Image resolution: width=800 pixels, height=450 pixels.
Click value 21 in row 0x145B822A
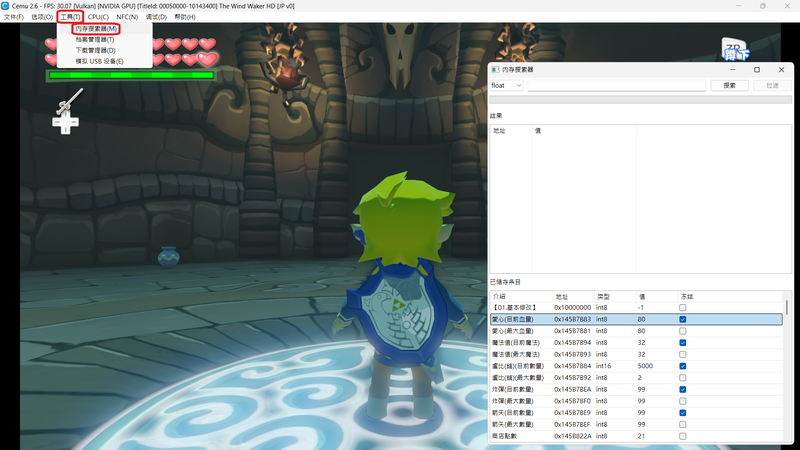click(x=641, y=436)
